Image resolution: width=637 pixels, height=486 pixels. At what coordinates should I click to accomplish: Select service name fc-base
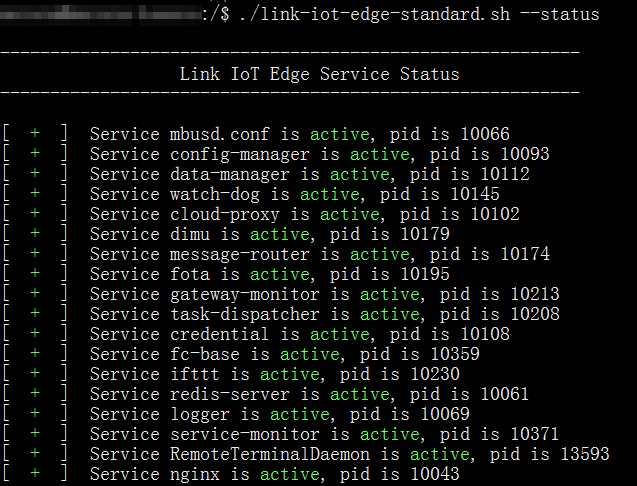[x=205, y=354]
